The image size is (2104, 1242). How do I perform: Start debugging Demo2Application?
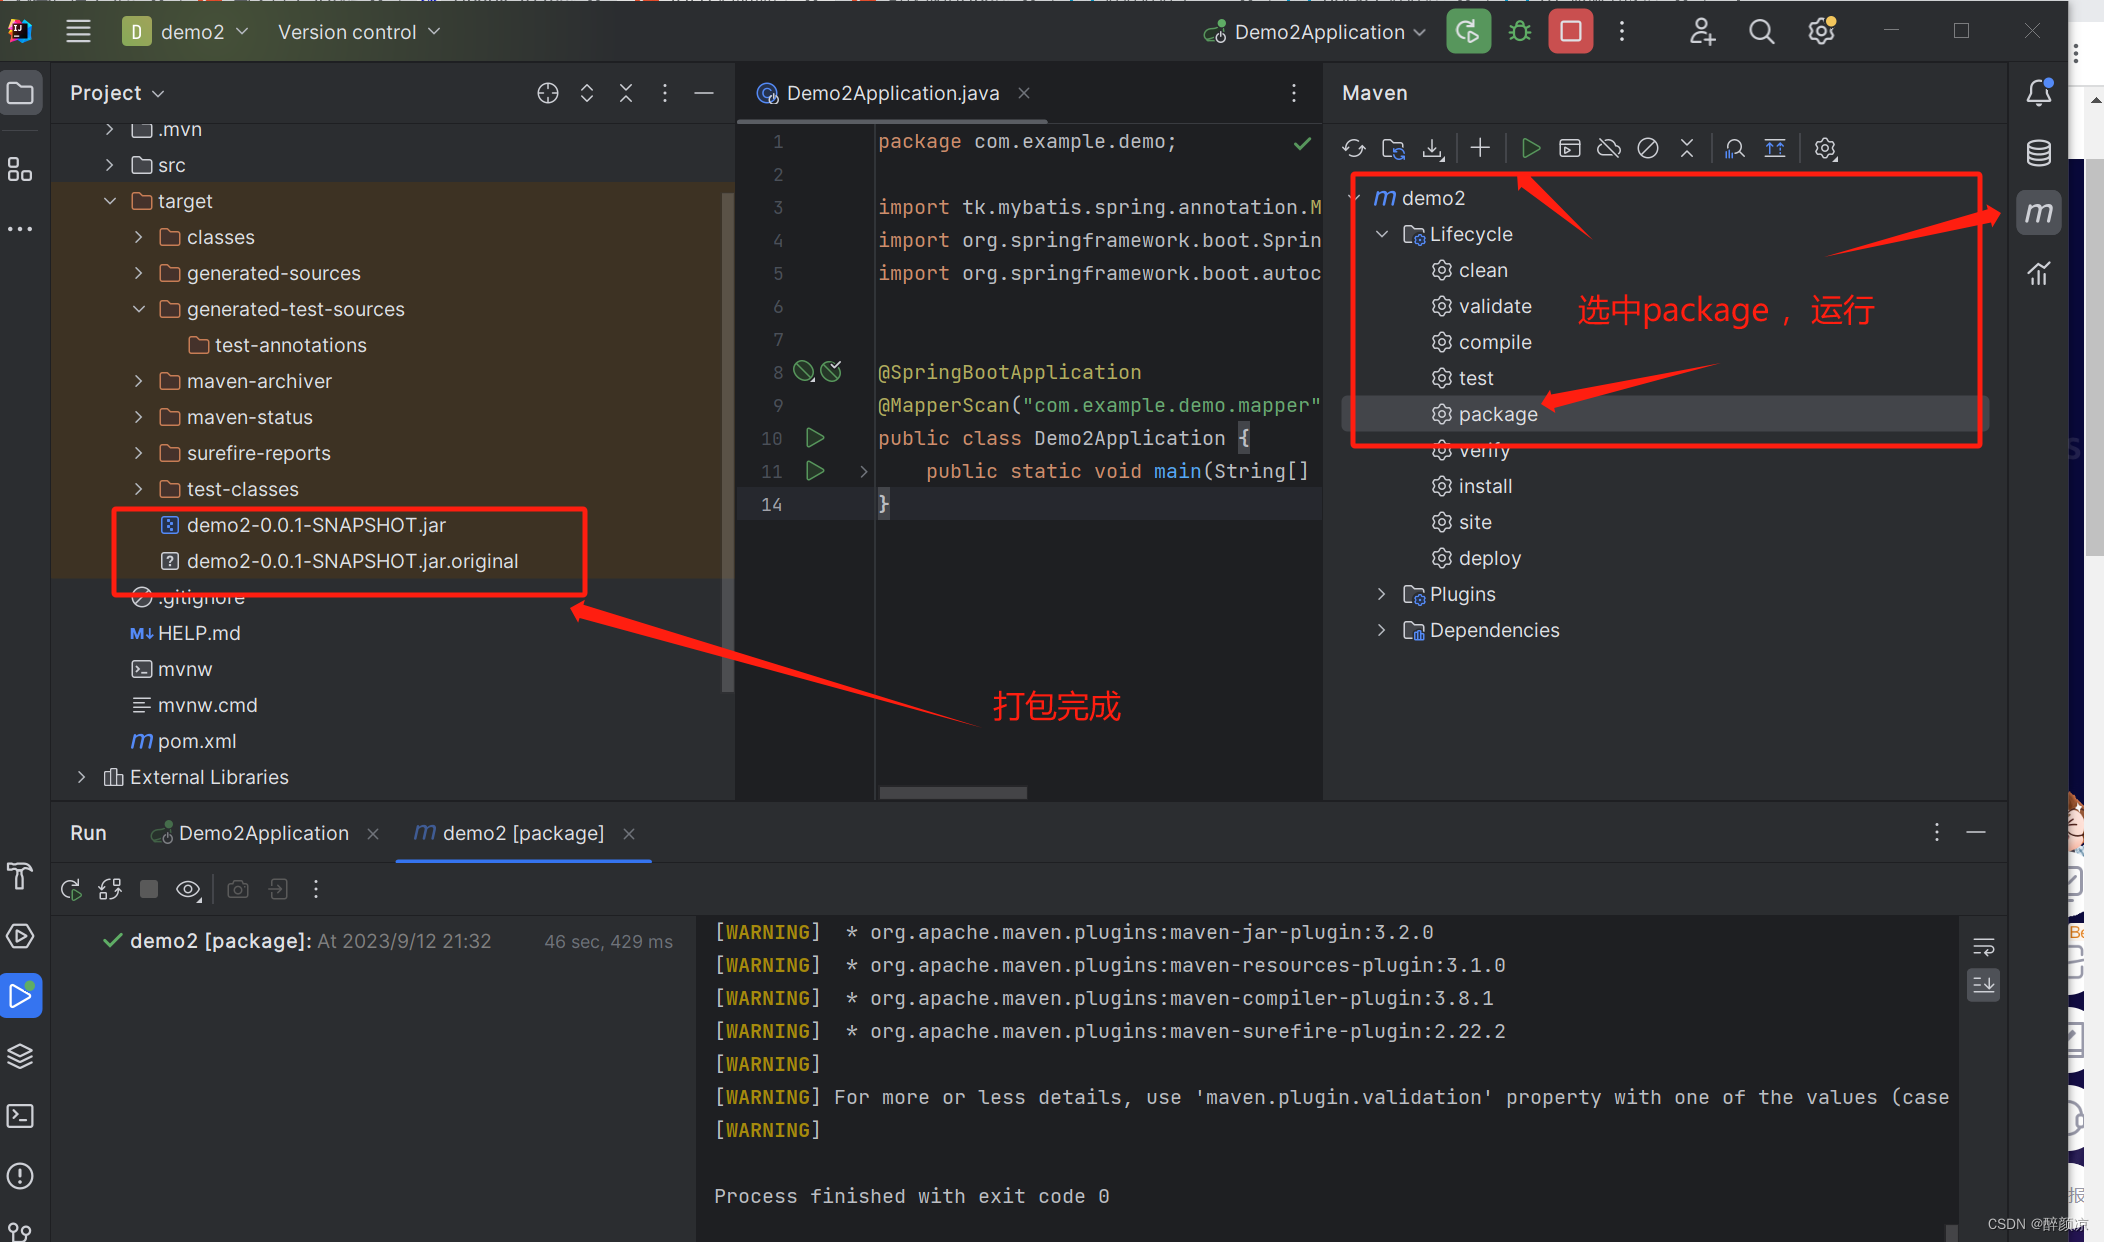point(1520,32)
